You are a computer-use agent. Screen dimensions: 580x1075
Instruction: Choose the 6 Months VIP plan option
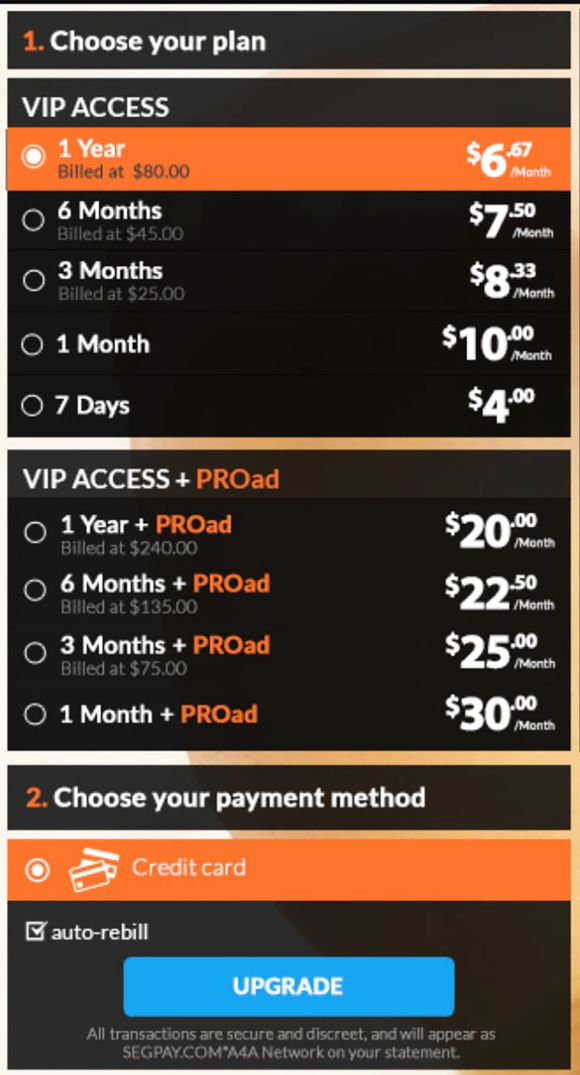click(x=33, y=220)
